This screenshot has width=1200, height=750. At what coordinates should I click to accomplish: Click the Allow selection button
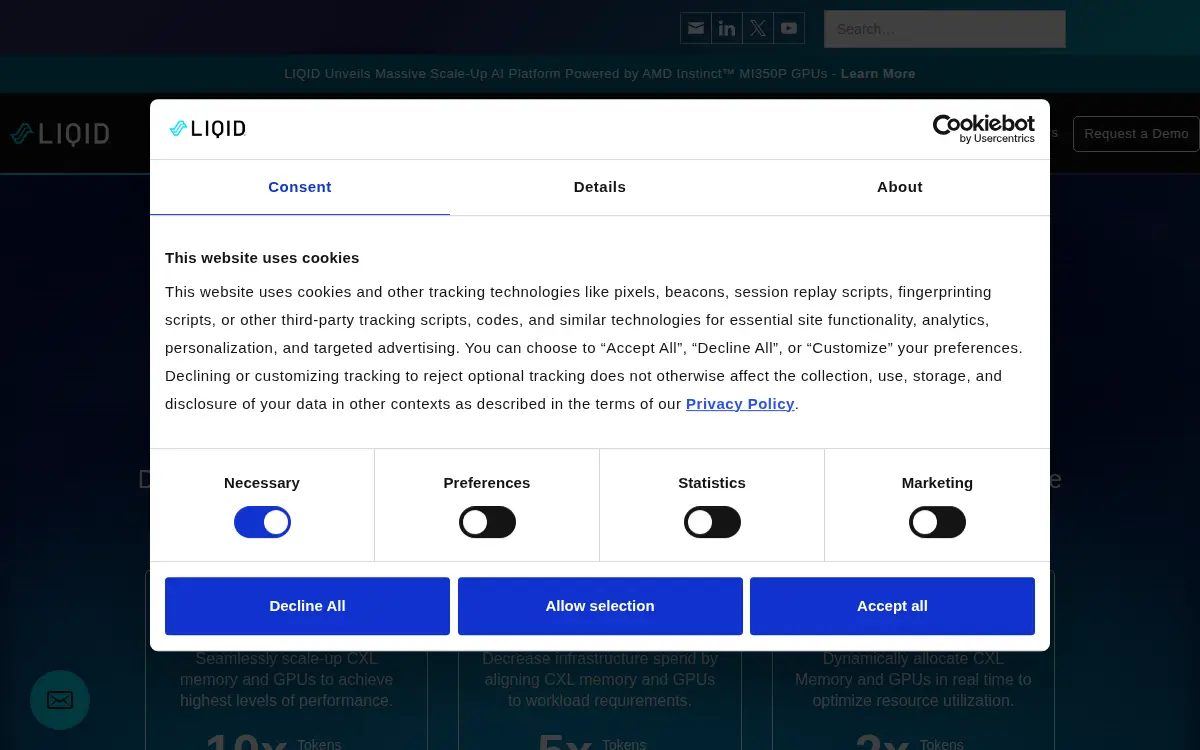pos(600,606)
